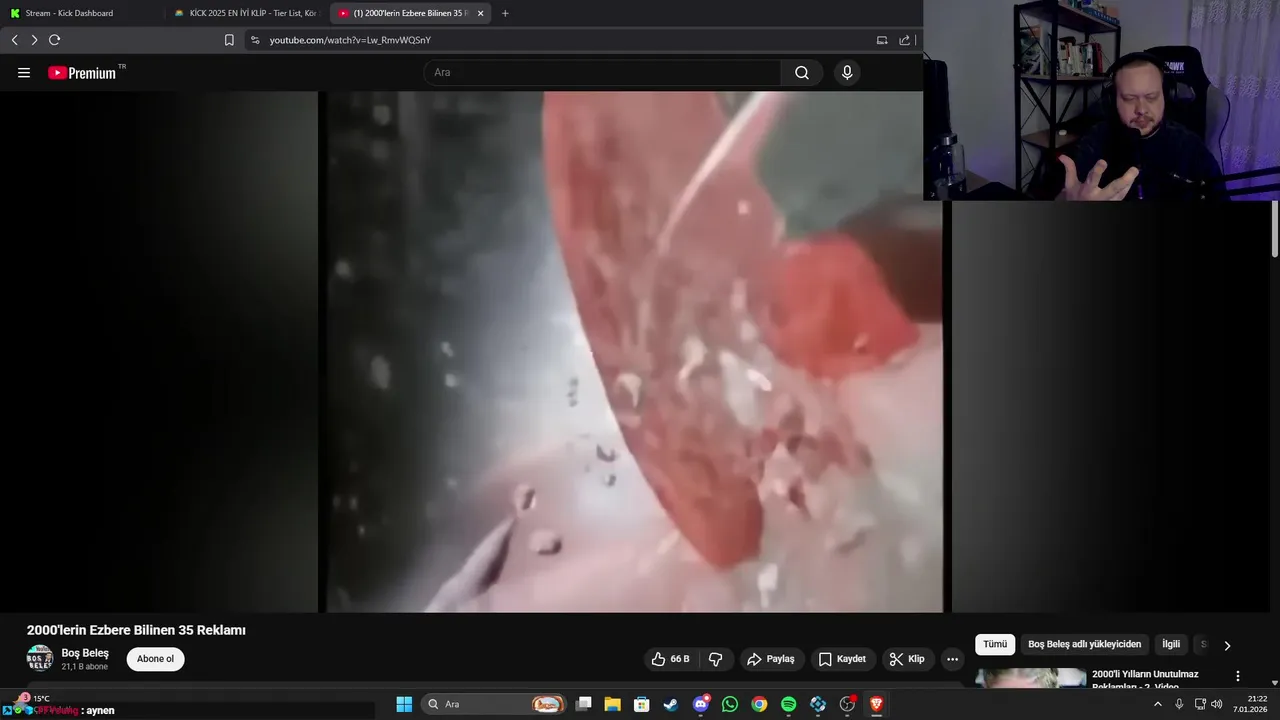Open clock and date 21:22 panel

pos(1251,704)
